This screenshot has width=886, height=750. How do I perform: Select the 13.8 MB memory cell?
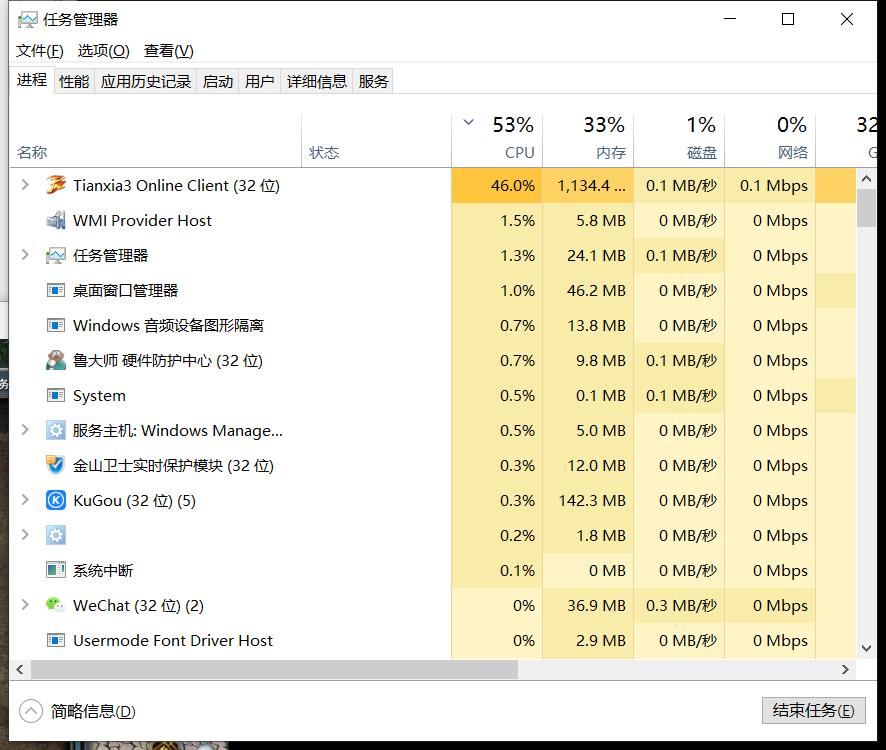click(x=588, y=326)
